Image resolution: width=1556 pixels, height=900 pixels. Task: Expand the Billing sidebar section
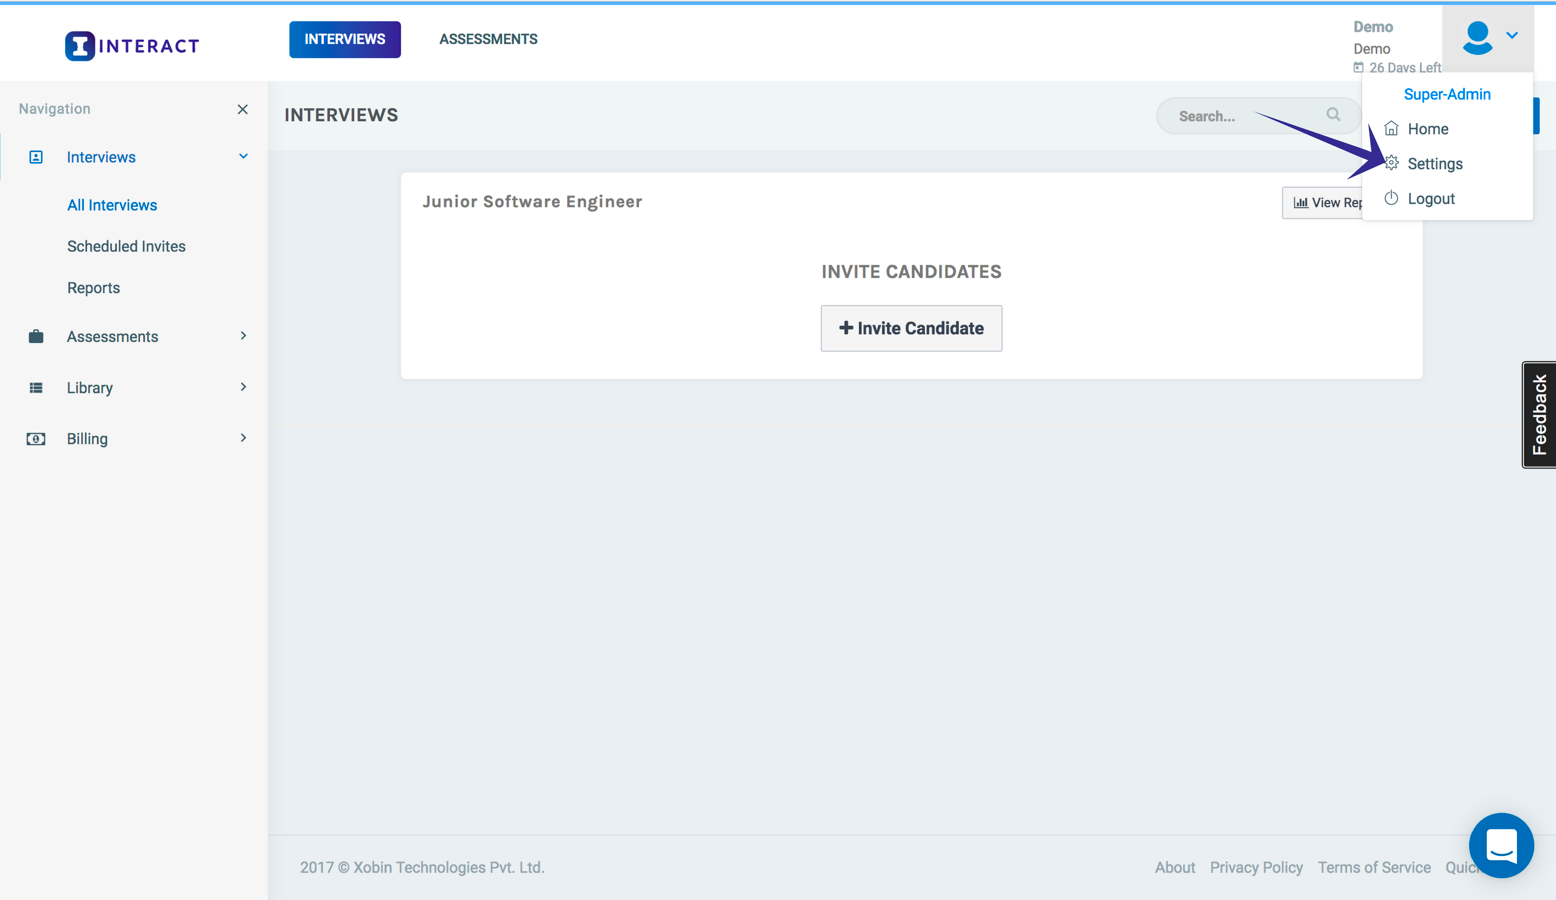[243, 438]
